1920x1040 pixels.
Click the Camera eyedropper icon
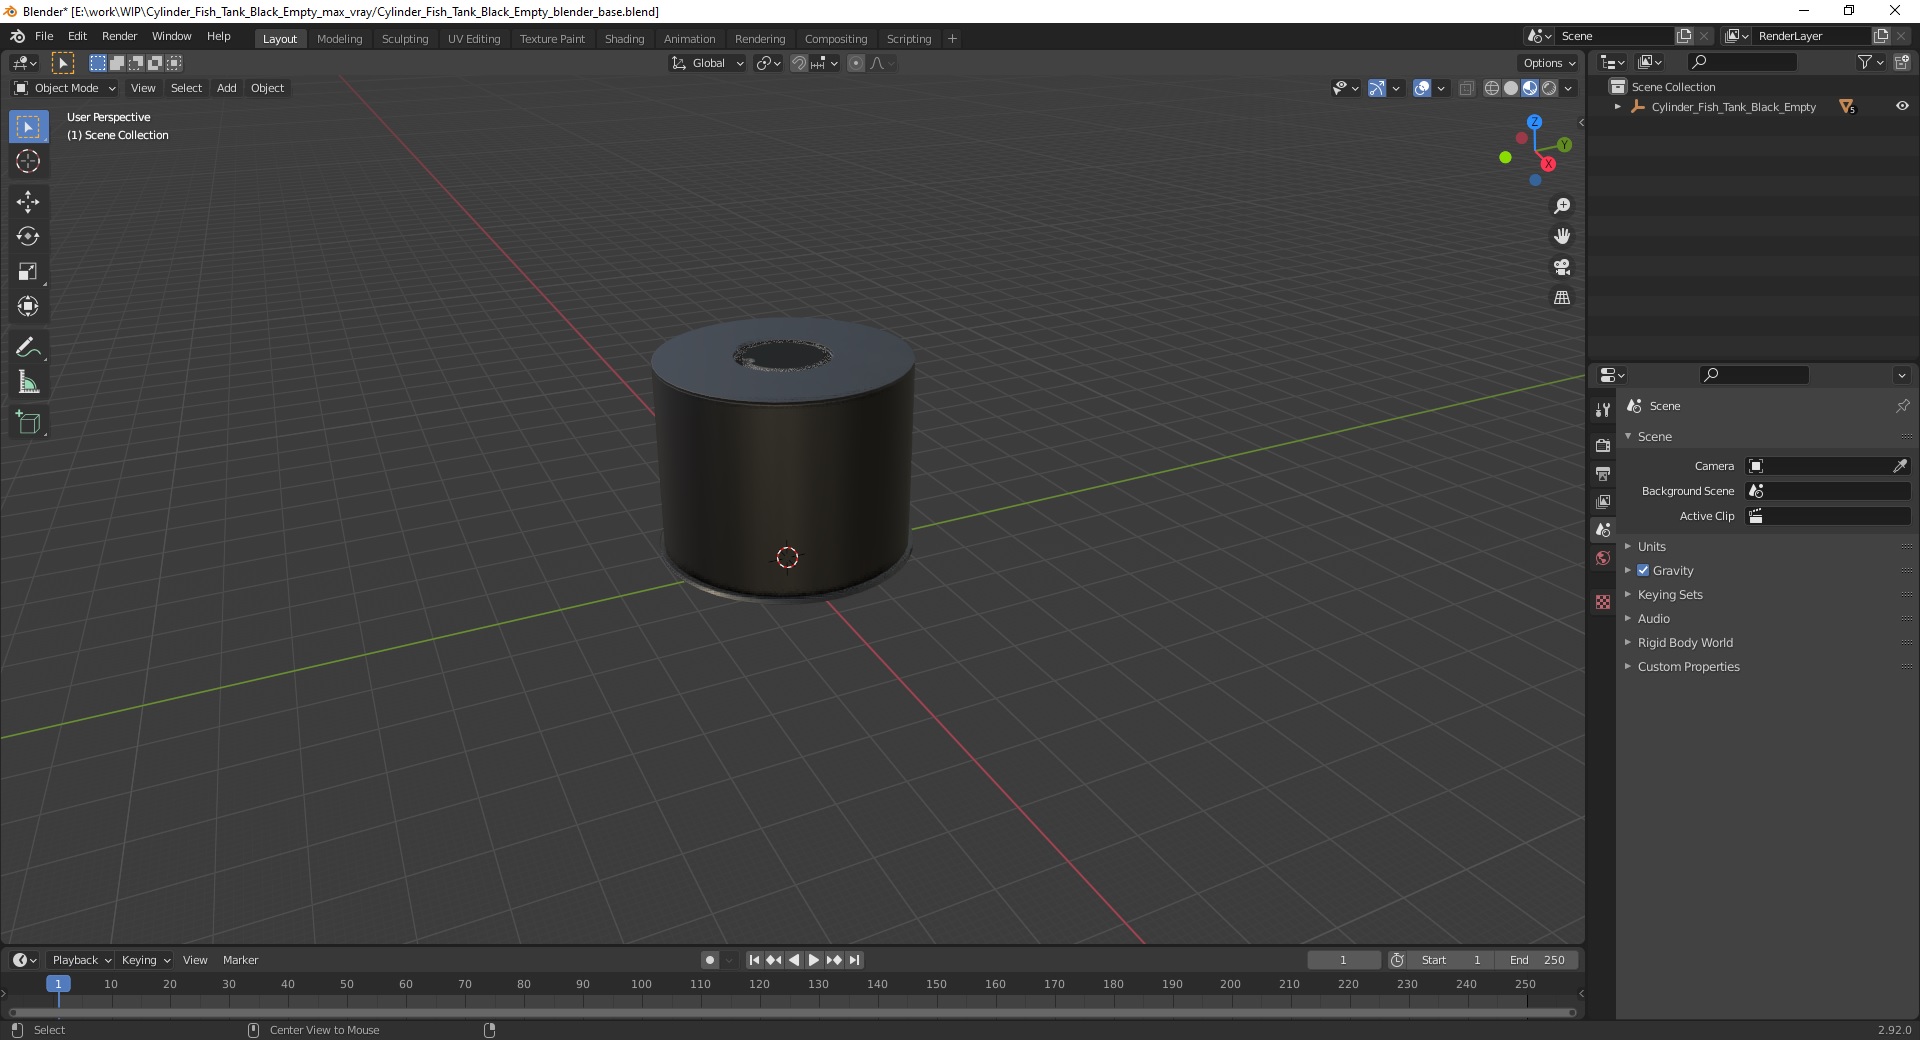(1900, 466)
